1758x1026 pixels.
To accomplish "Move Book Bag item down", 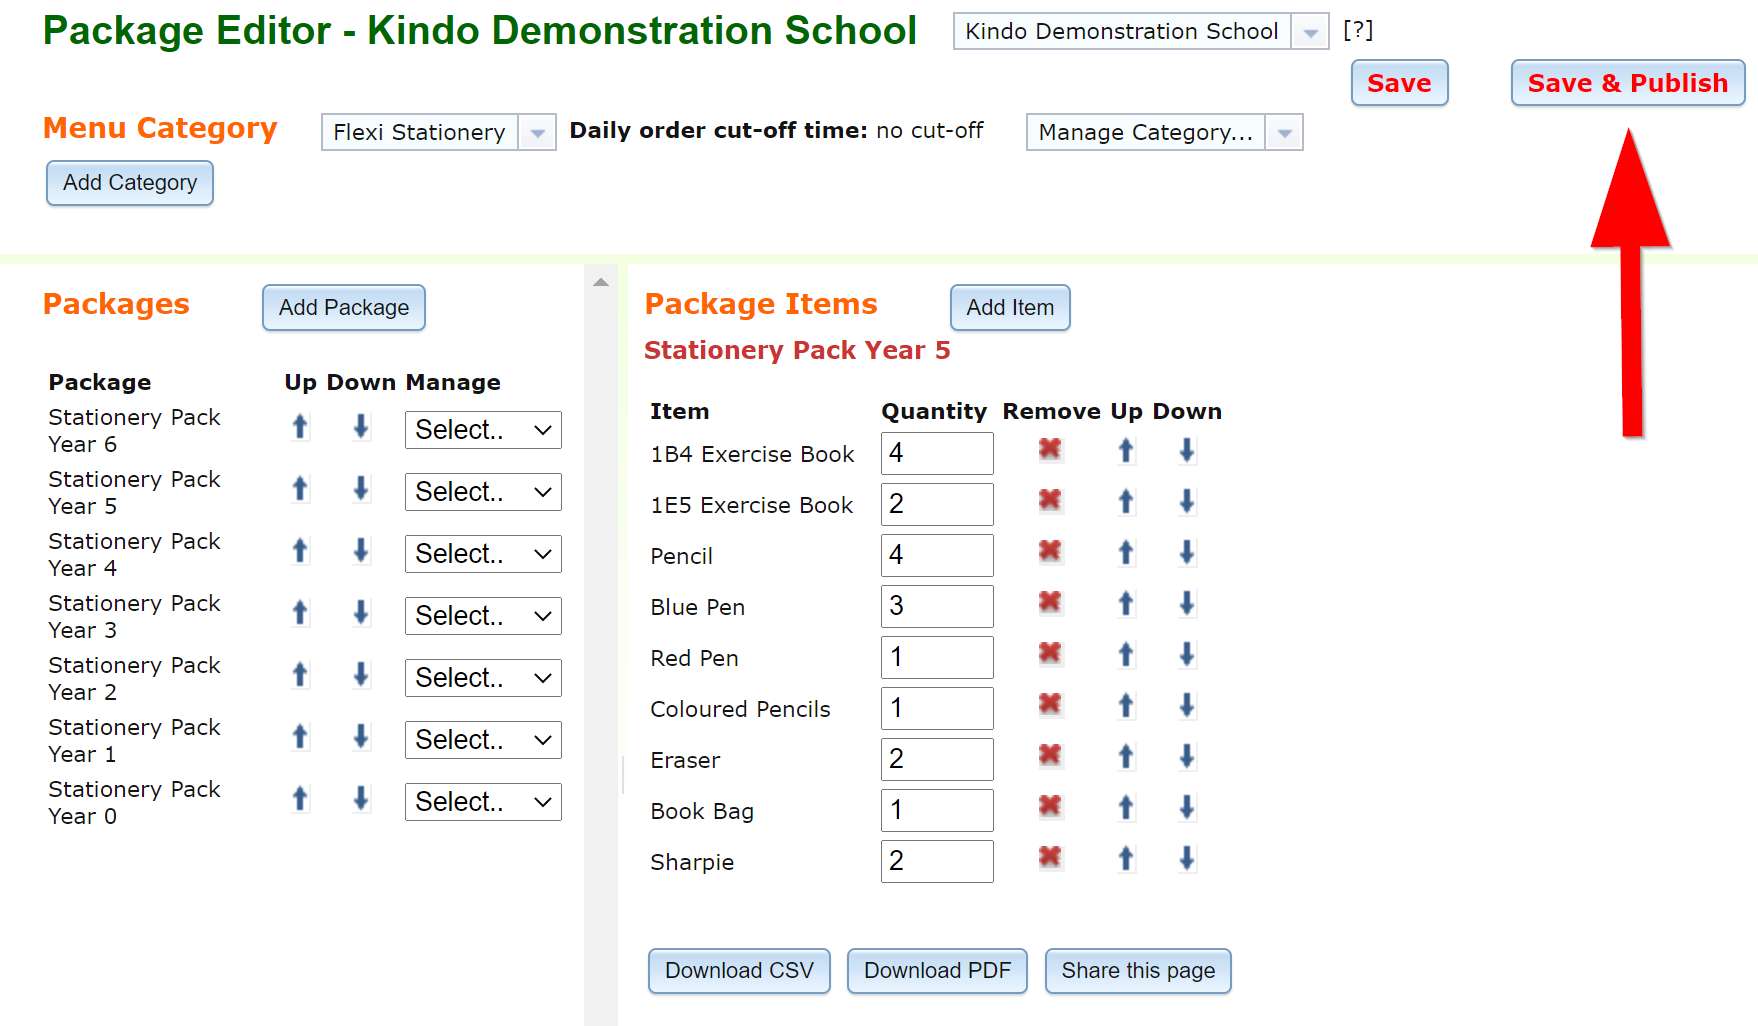I will pos(1187,808).
